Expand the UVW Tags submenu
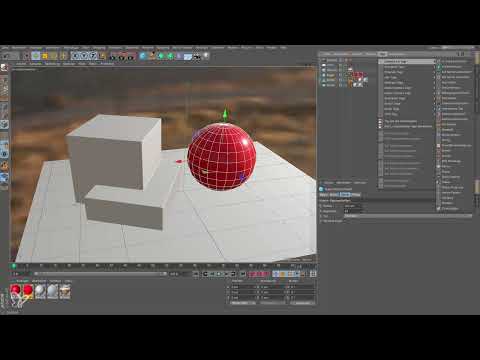 click(408, 114)
